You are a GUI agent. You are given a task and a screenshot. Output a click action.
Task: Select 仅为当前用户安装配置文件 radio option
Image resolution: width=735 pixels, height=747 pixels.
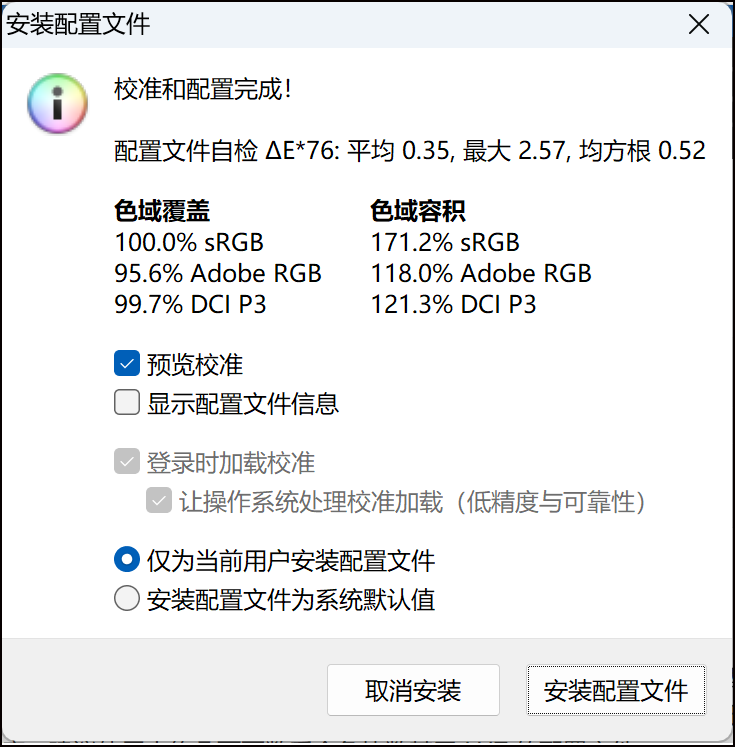click(127, 560)
